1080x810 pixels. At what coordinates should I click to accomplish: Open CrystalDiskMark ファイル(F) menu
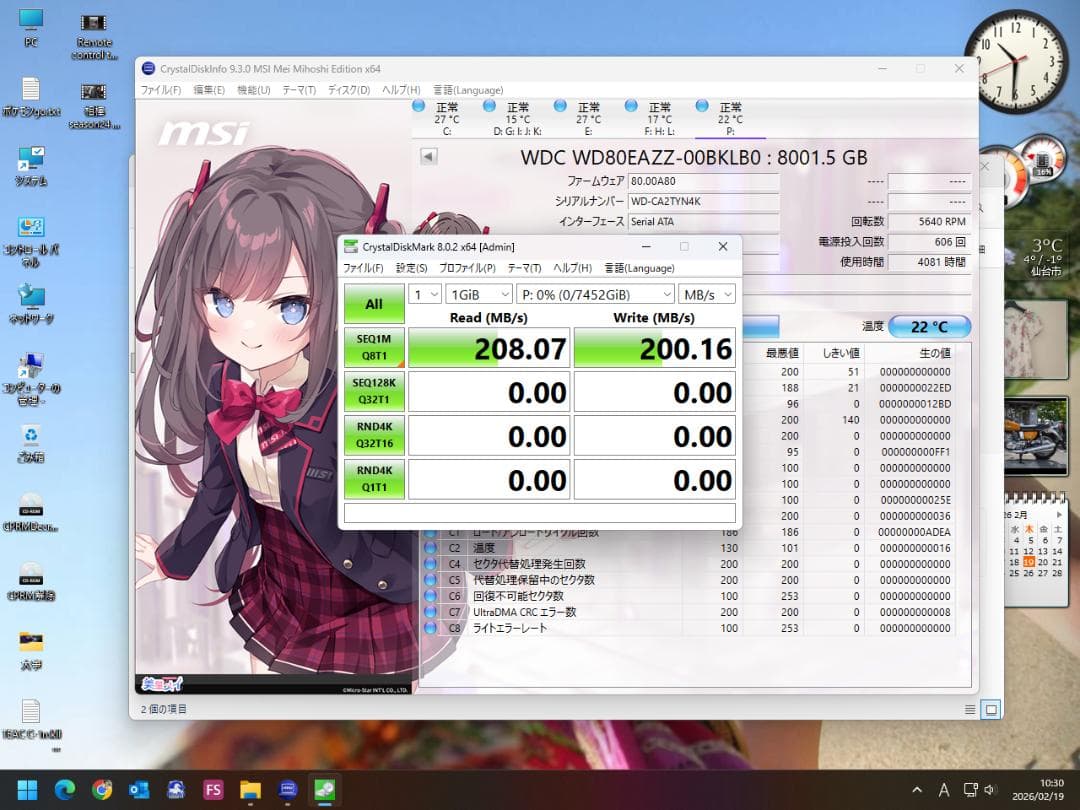(363, 268)
